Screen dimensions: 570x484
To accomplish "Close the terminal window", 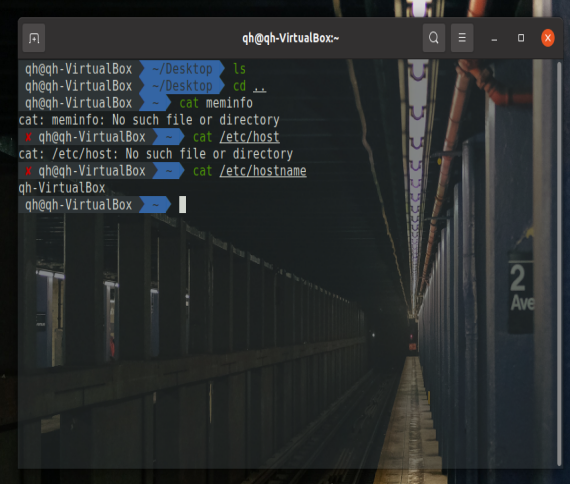I will click(548, 38).
